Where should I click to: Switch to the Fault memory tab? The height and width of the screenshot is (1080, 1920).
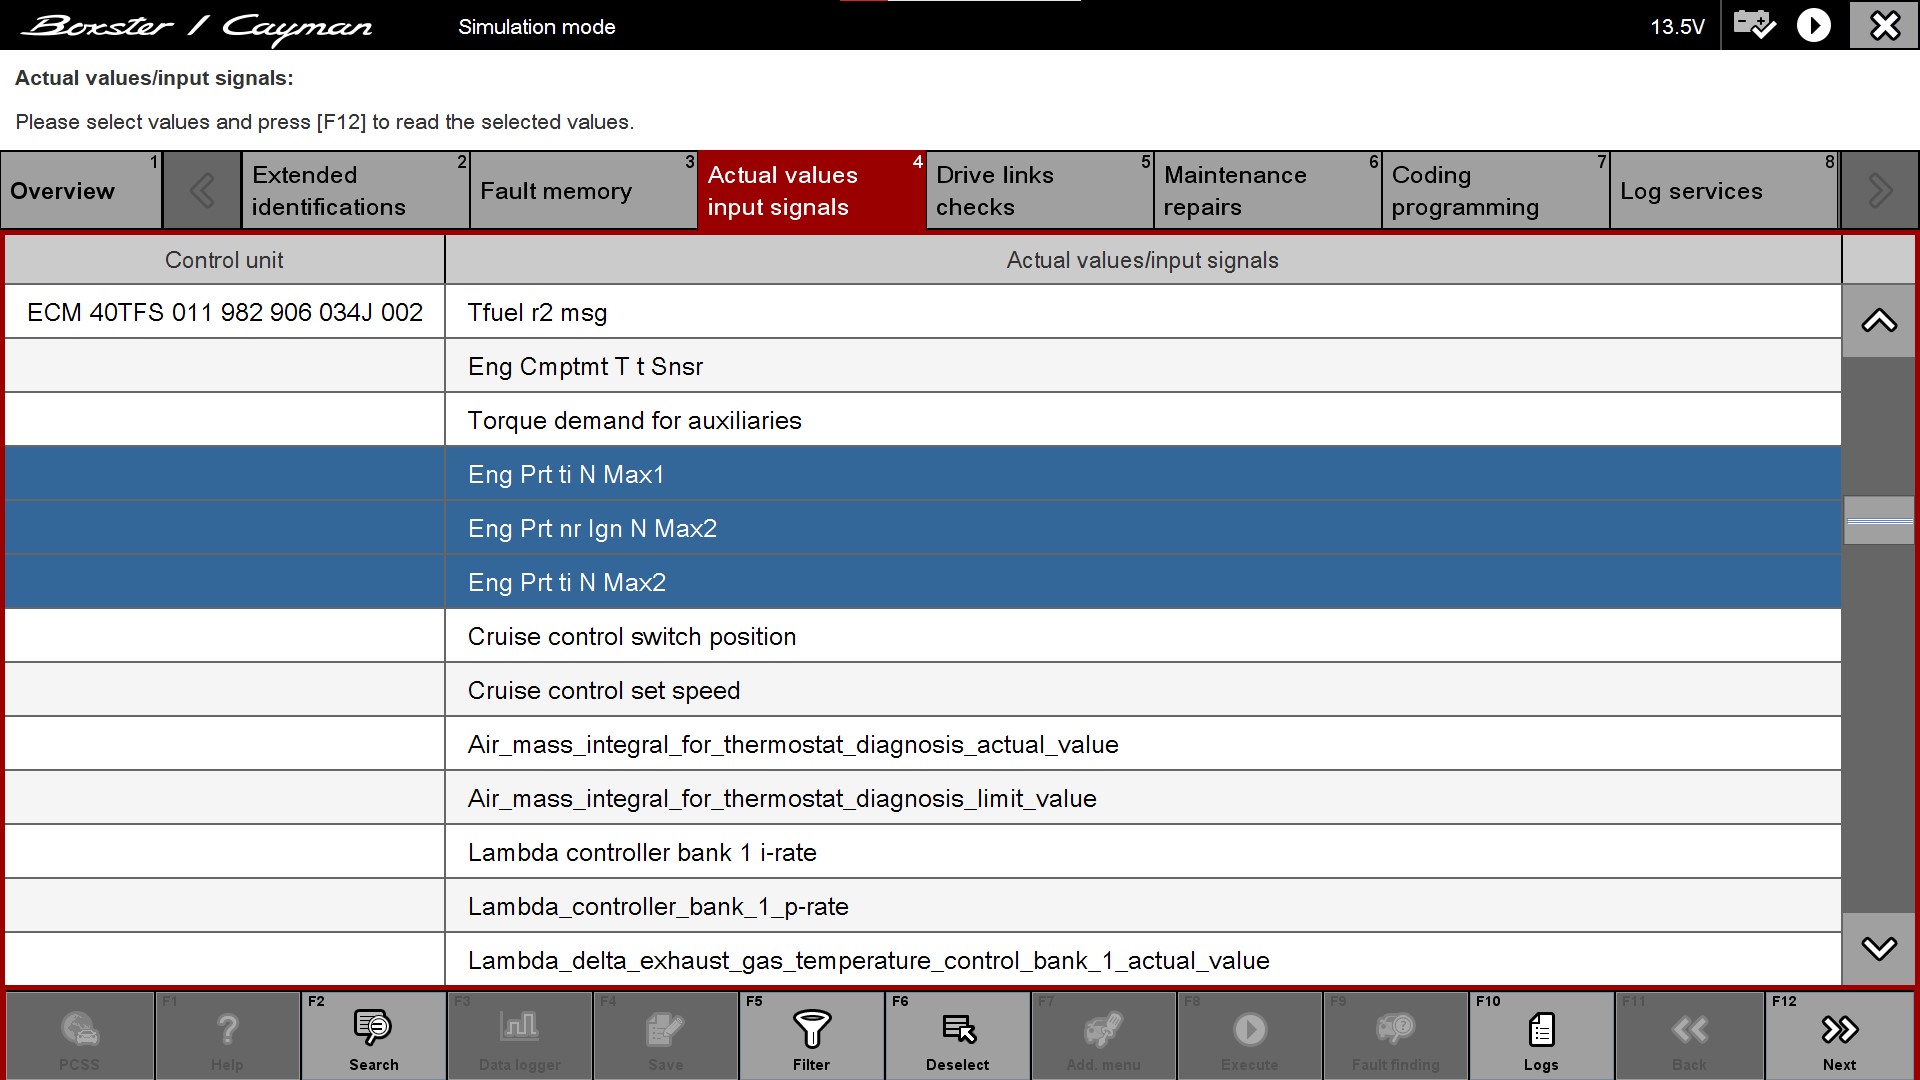coord(583,190)
